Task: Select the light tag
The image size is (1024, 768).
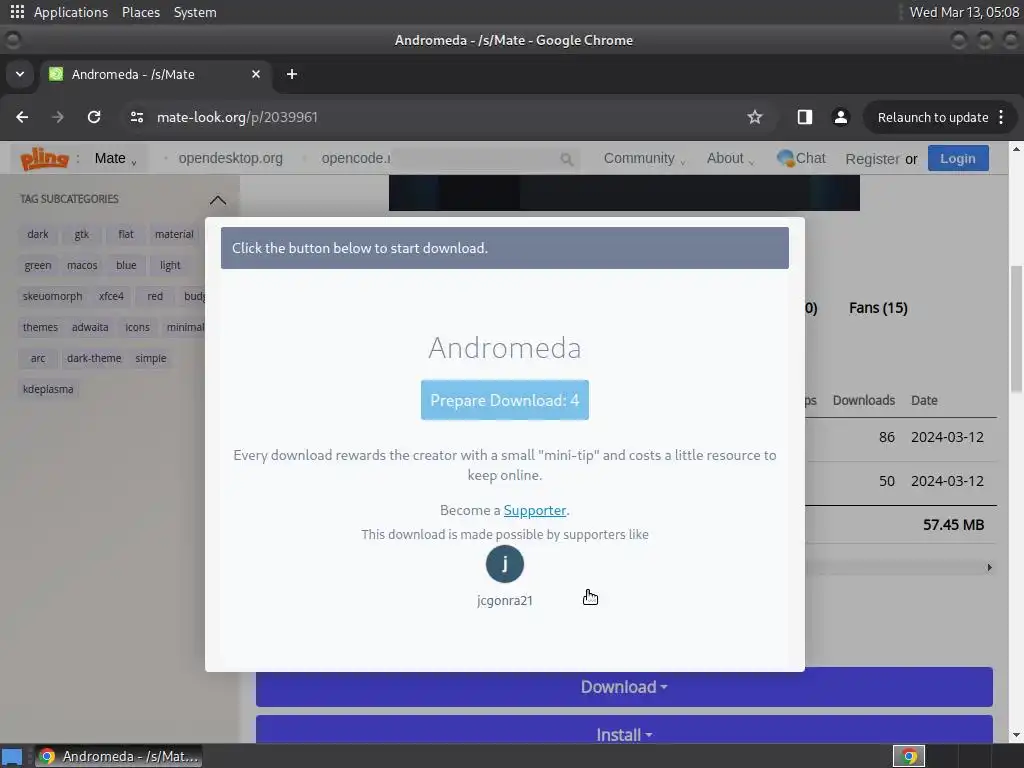Action: pos(170,265)
